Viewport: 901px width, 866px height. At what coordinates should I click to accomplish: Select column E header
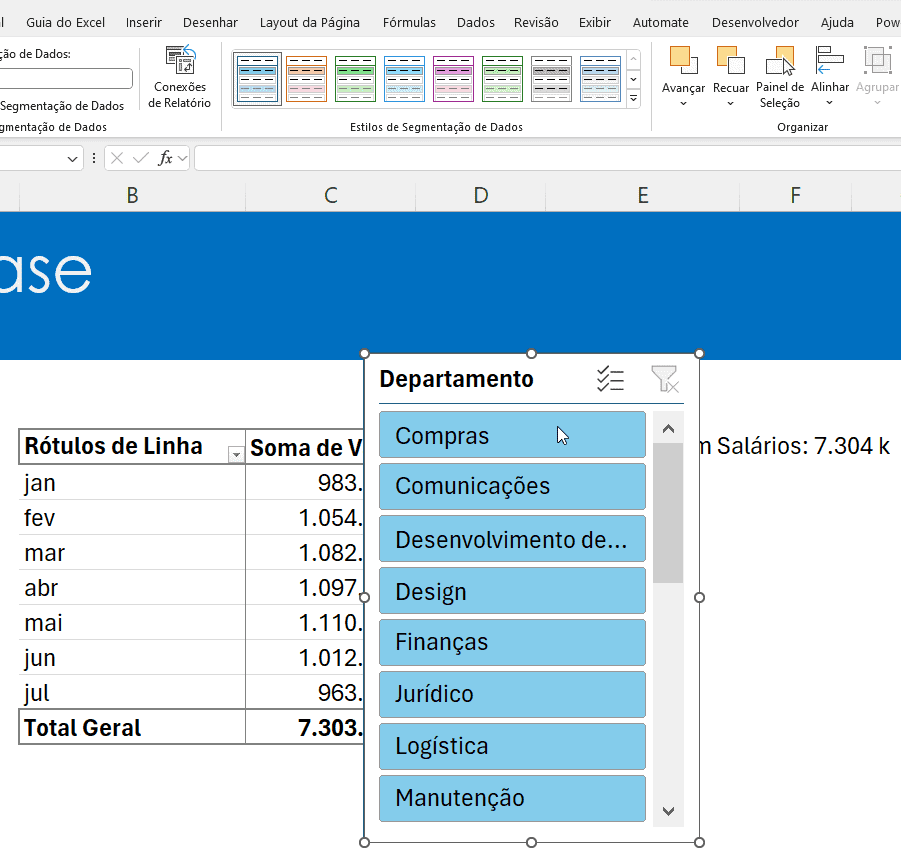click(x=642, y=196)
